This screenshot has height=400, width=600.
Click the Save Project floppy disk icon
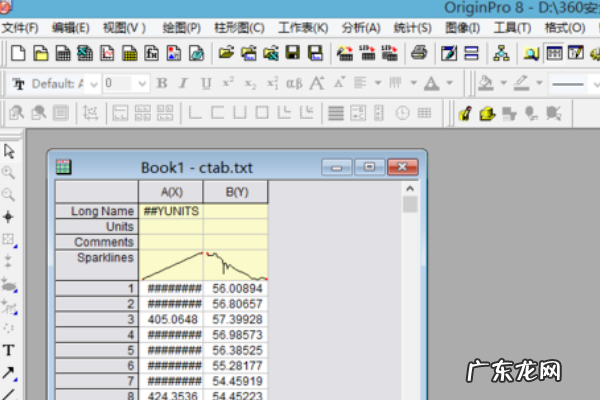coord(294,52)
